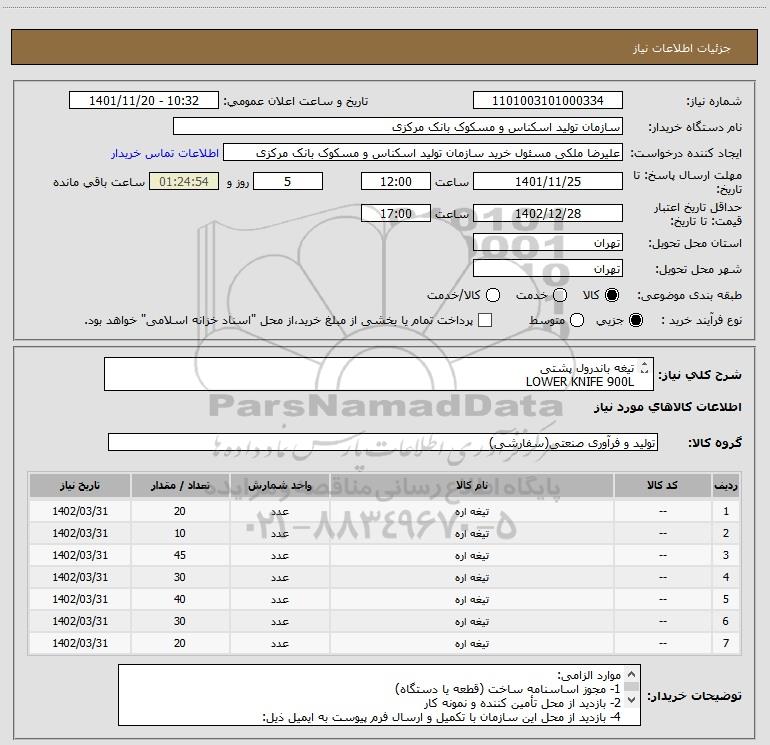
Task: Click the اطلاعات کالاهای مورد نیاز heading
Action: tap(668, 407)
